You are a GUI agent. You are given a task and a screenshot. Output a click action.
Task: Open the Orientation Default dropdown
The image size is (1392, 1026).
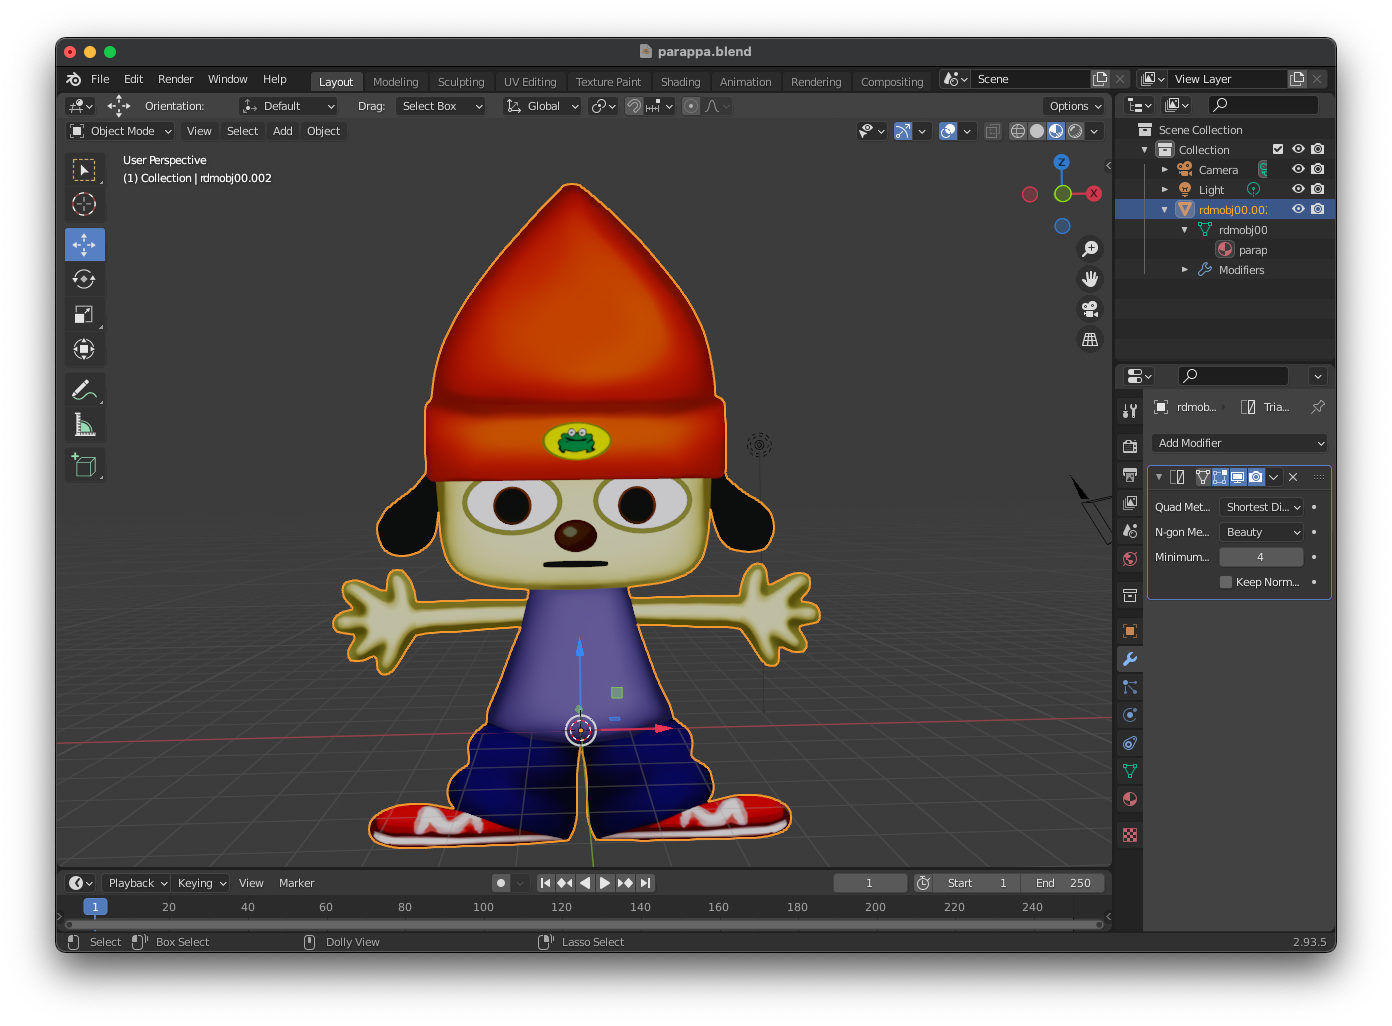pos(288,106)
